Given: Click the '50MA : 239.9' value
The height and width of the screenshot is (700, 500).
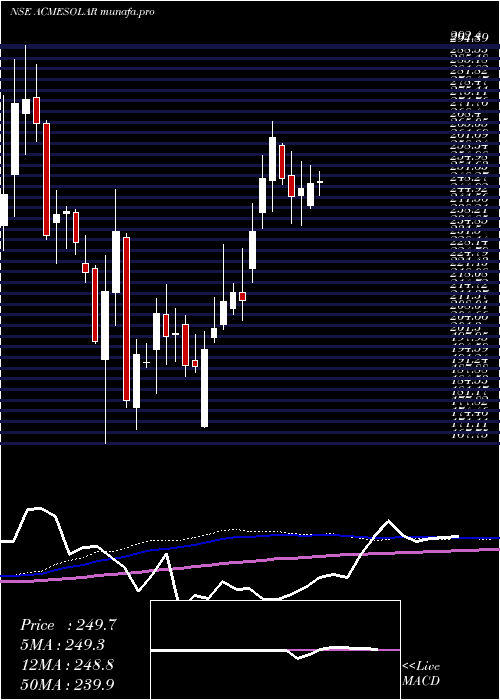Looking at the screenshot, I should 67,684.
